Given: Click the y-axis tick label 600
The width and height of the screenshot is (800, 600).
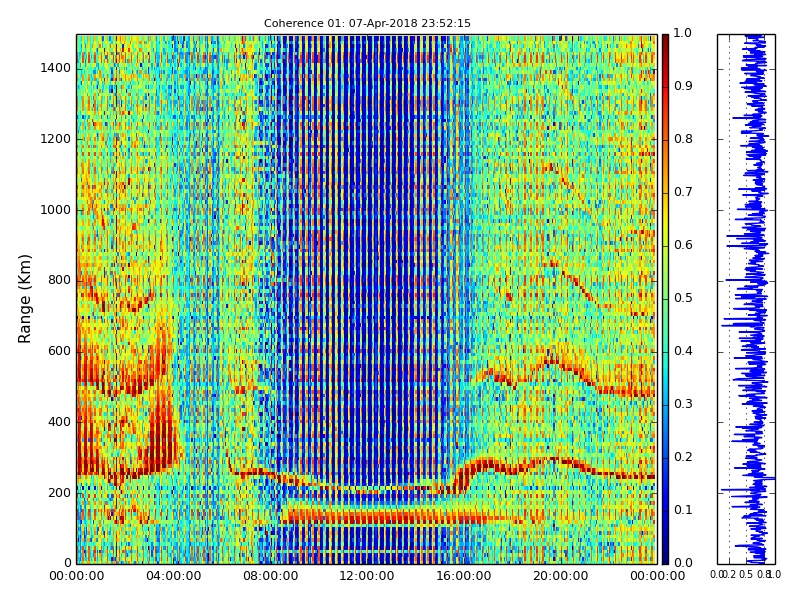Looking at the screenshot, I should (60, 352).
